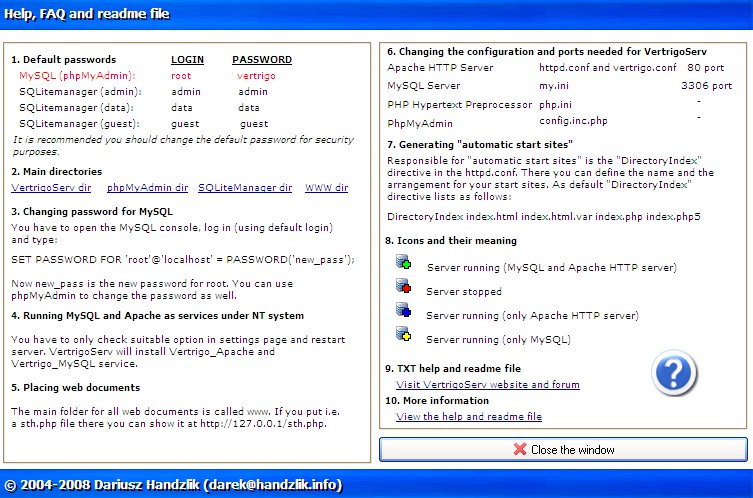The height and width of the screenshot is (498, 753).
Task: View the help and readme file link
Action: pos(469,417)
